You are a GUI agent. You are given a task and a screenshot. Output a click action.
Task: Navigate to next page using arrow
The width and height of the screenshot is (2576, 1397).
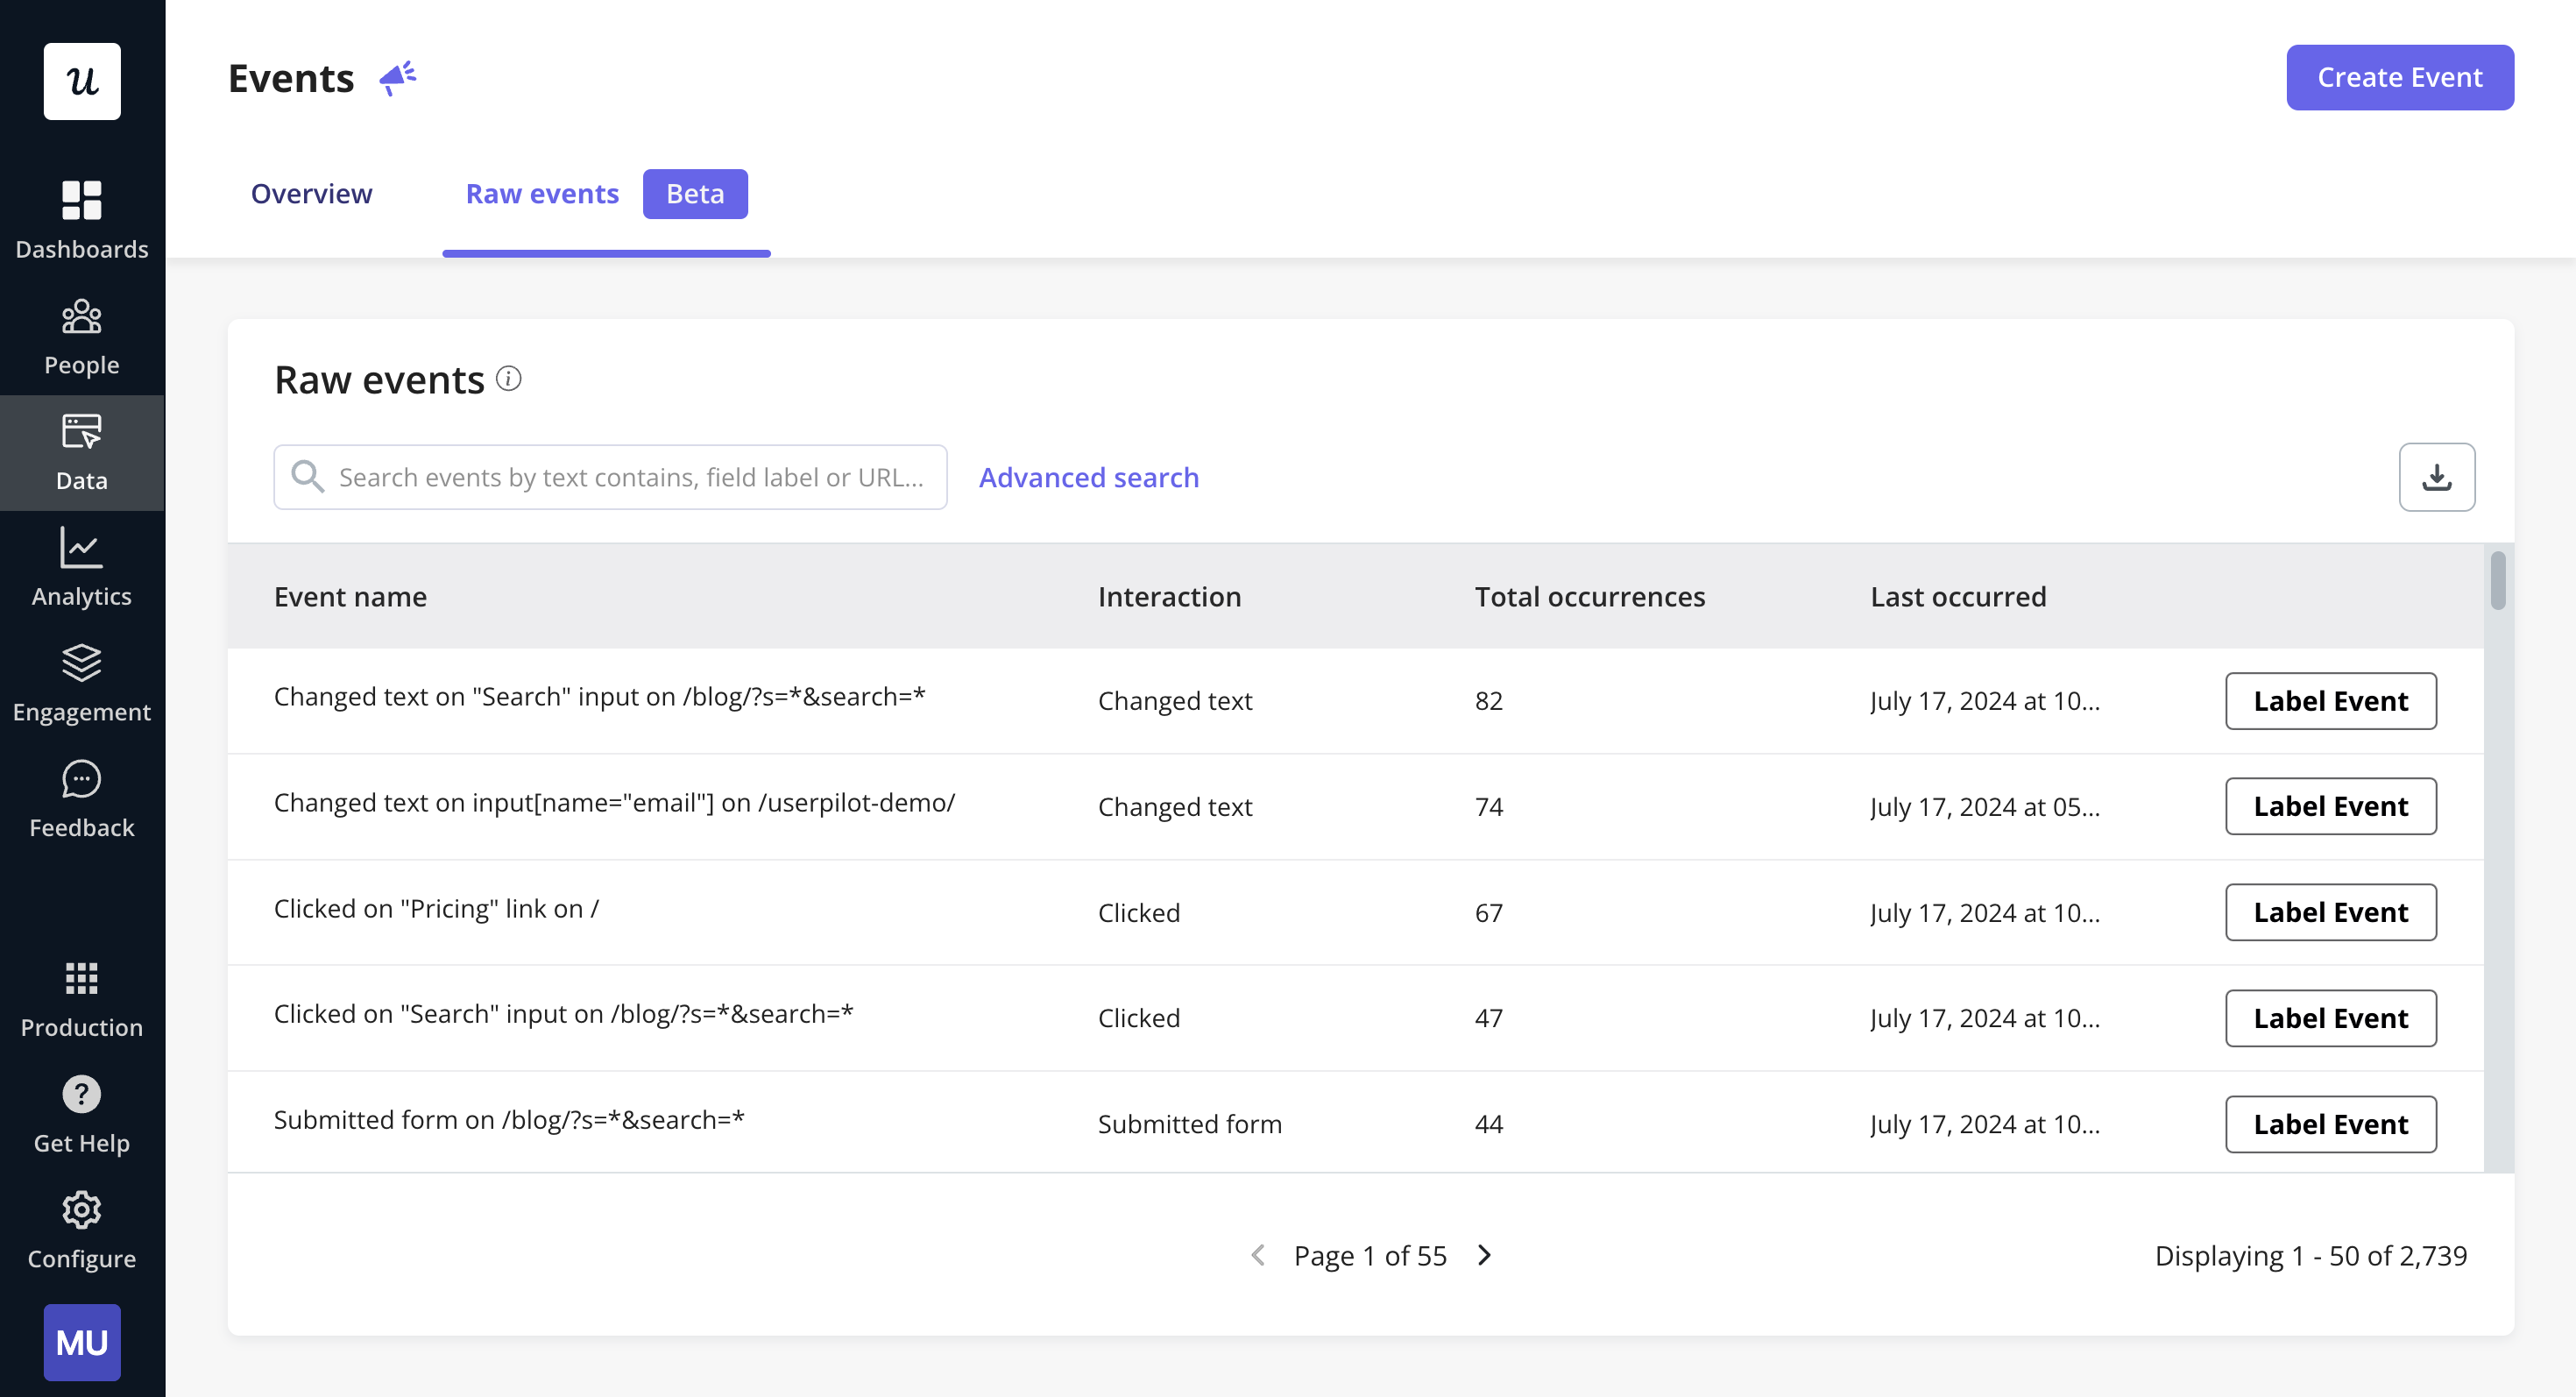coord(1483,1254)
